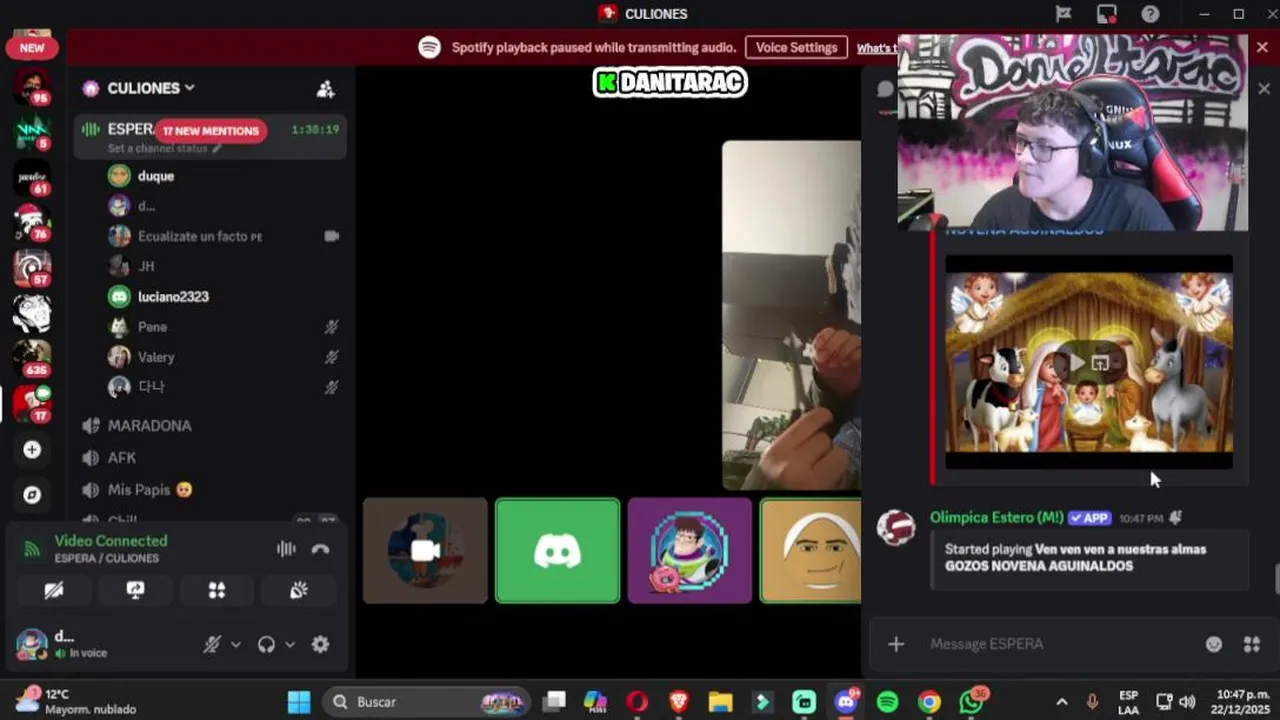Viewport: 1280px width, 720px height.
Task: Open server icon with 57 badge
Action: coord(32,267)
